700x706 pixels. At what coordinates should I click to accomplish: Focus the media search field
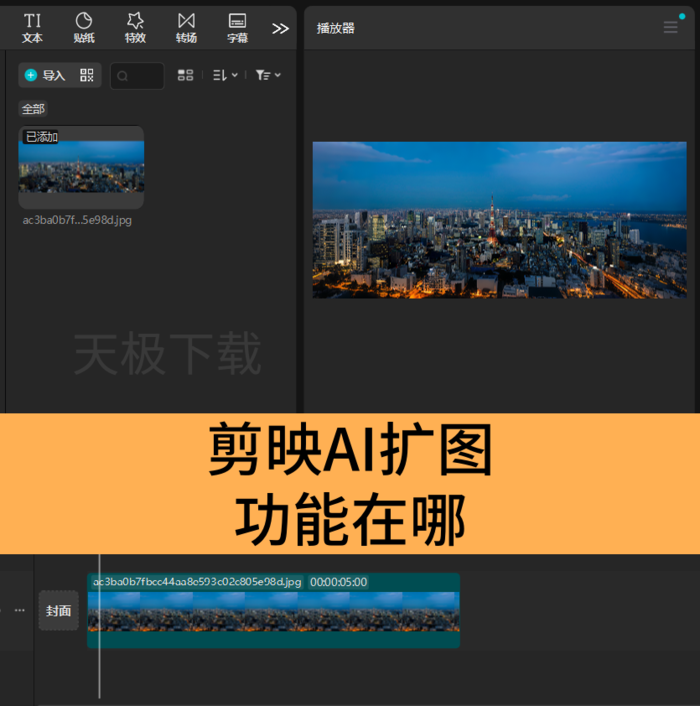point(137,76)
